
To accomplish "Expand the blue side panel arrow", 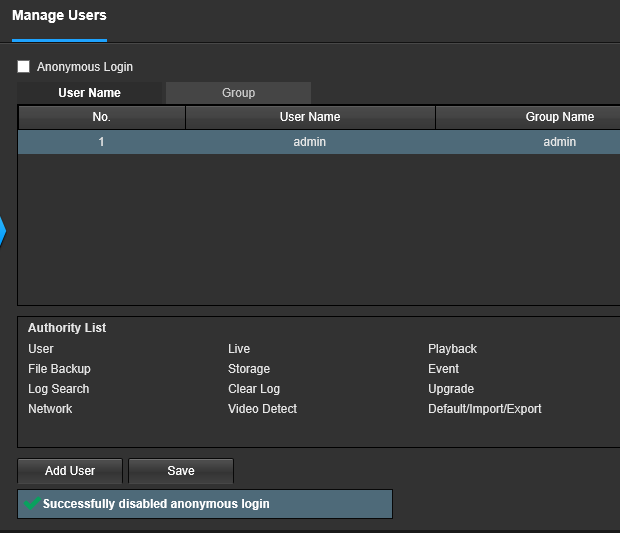I will pyautogui.click(x=3, y=232).
